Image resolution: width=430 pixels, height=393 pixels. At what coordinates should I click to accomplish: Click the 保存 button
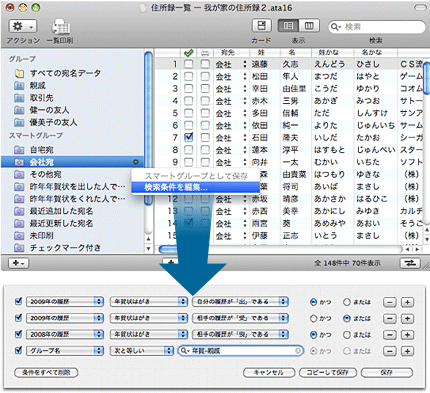pyautogui.click(x=387, y=372)
